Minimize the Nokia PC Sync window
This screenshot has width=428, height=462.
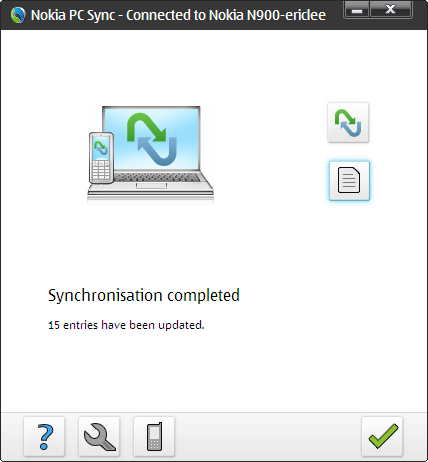[357, 10]
